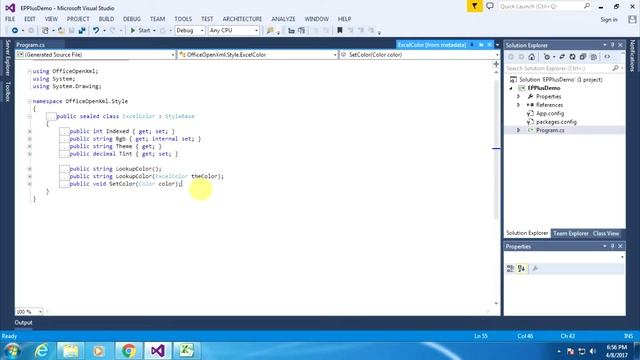The image size is (640, 360).
Task: Open the Server Explorer side tab
Action: click(7, 58)
